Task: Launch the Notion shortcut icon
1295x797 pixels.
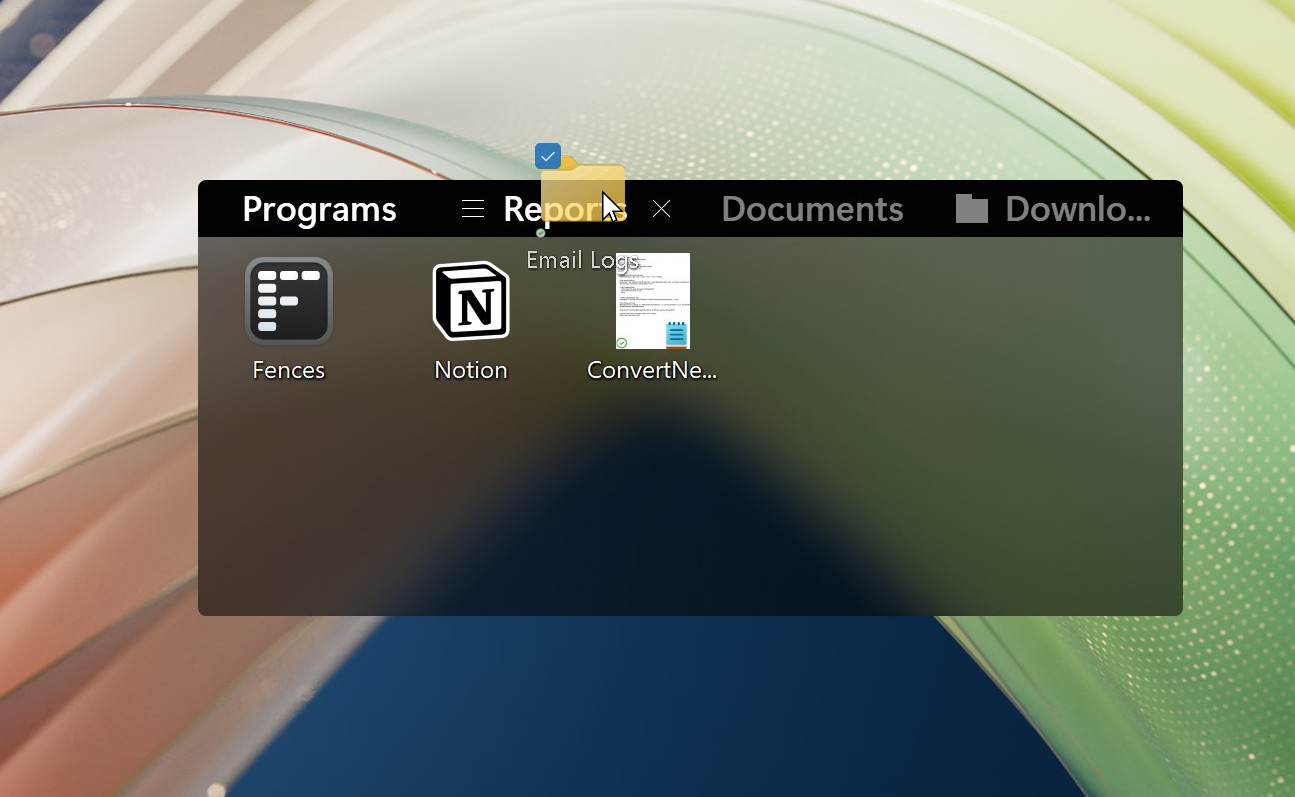Action: pyautogui.click(x=471, y=301)
